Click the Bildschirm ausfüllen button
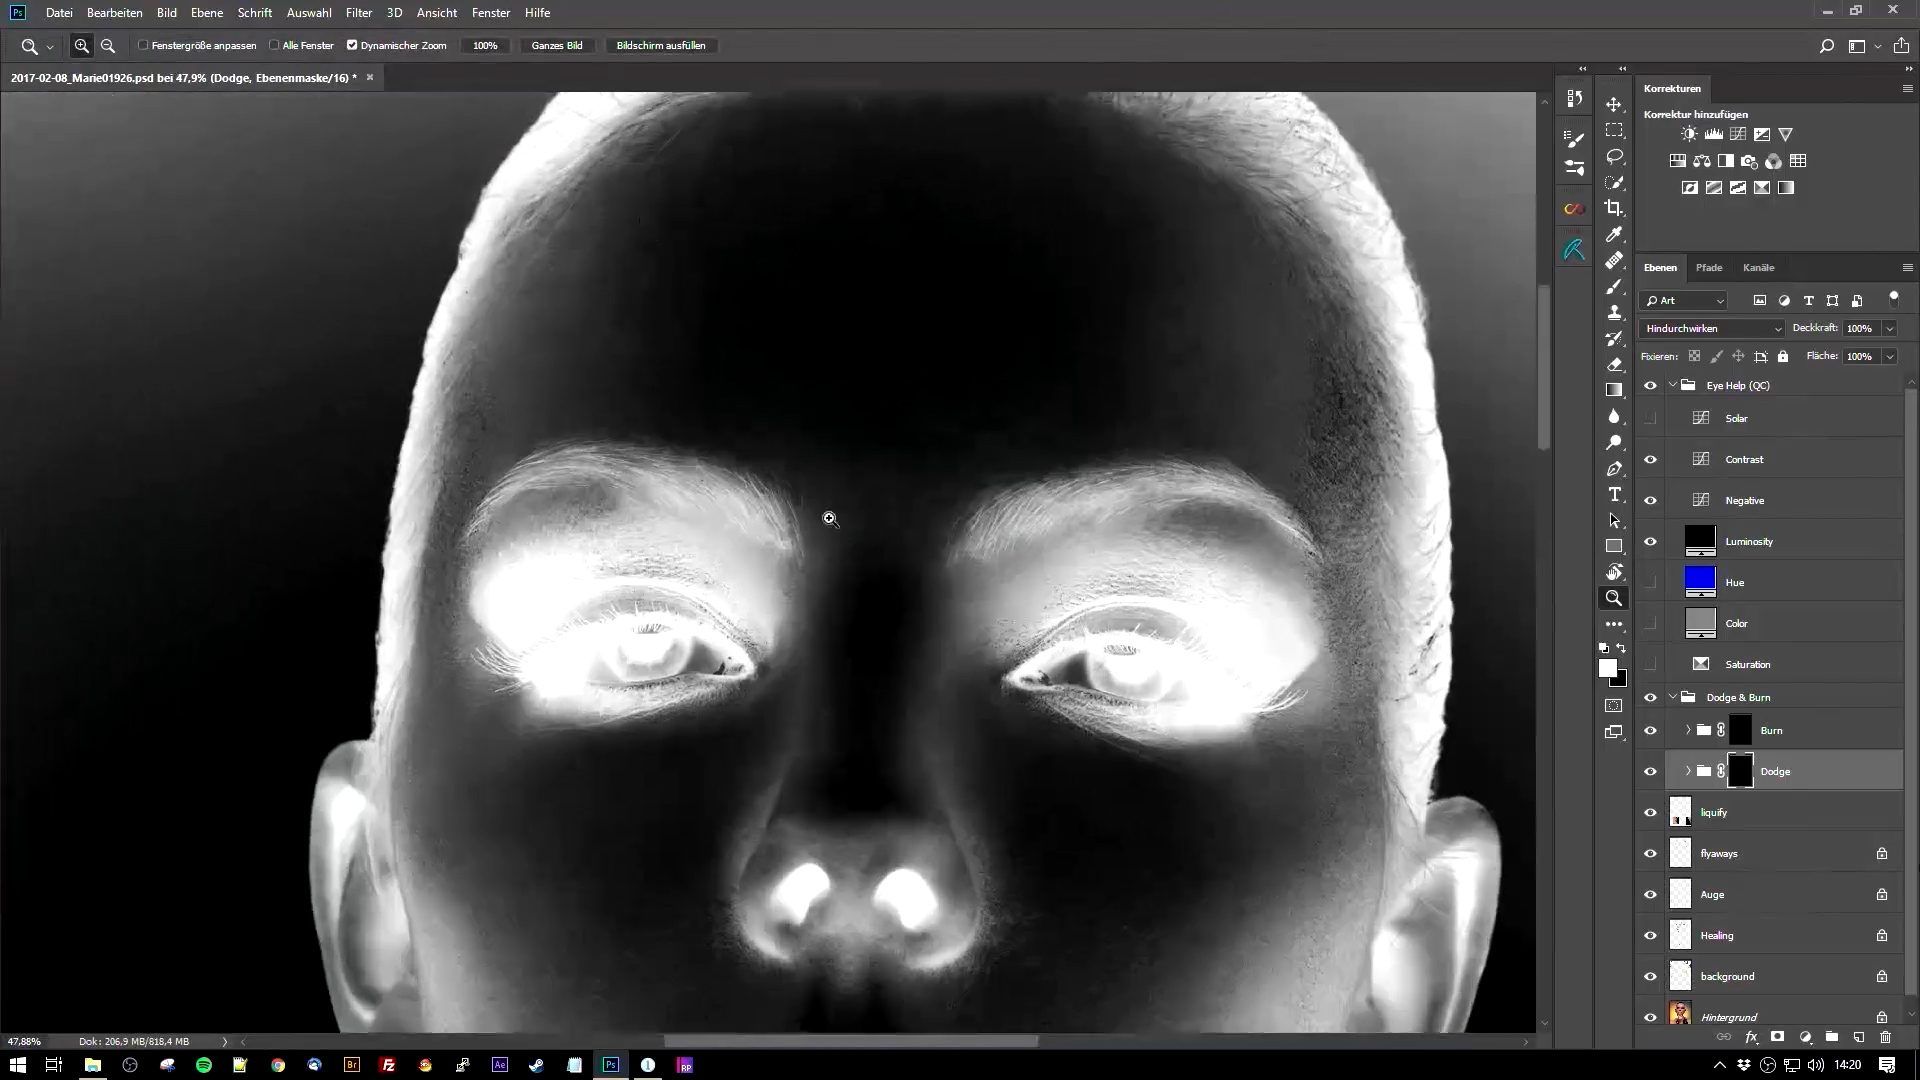This screenshot has height=1080, width=1920. click(661, 46)
